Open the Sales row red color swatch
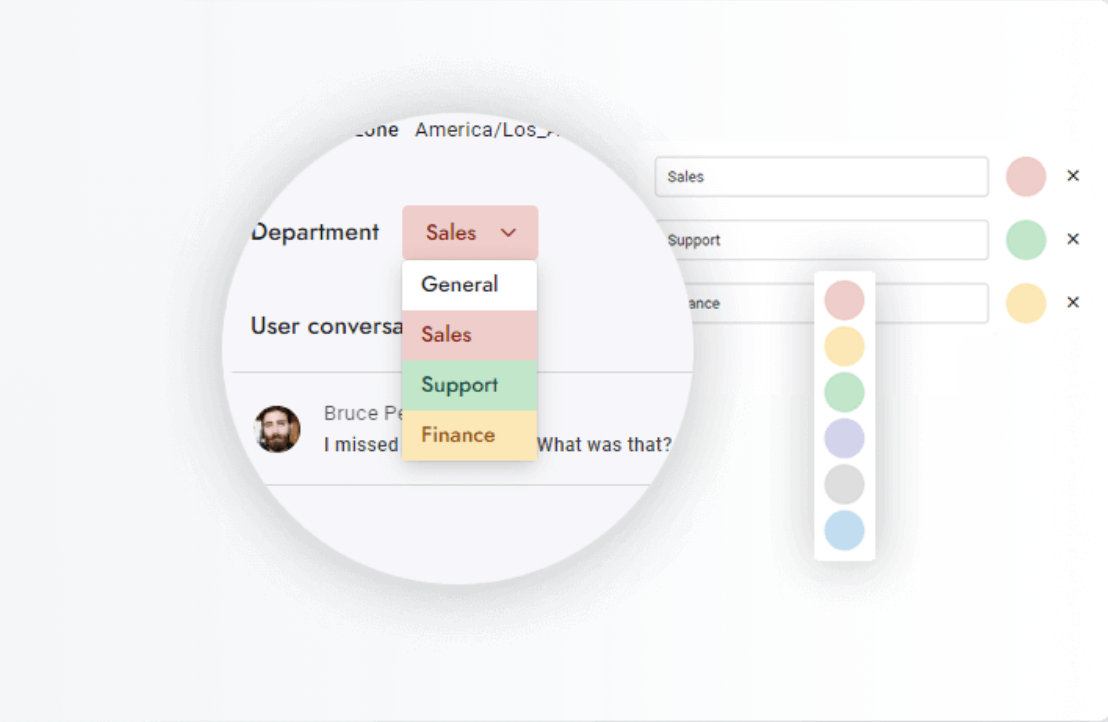 click(x=1026, y=176)
